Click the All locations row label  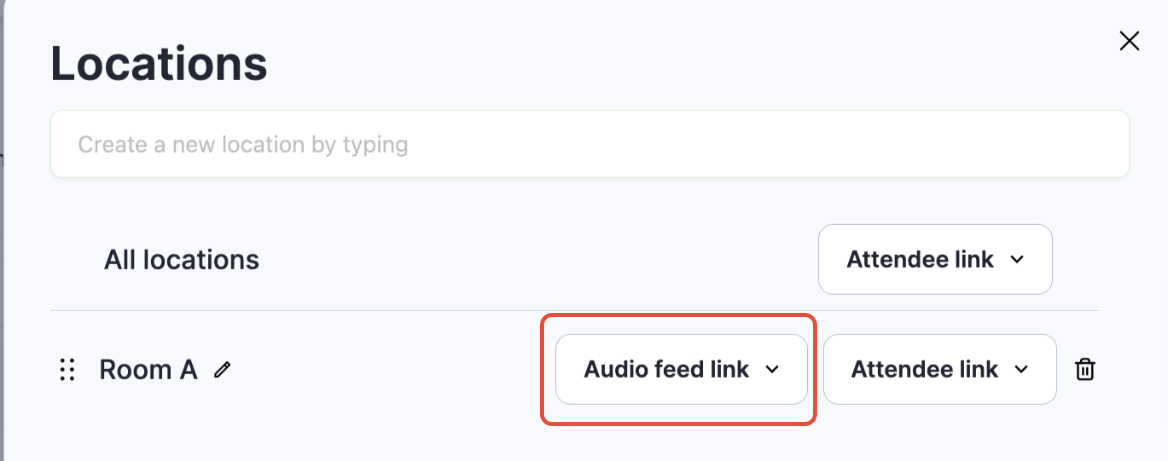[181, 260]
